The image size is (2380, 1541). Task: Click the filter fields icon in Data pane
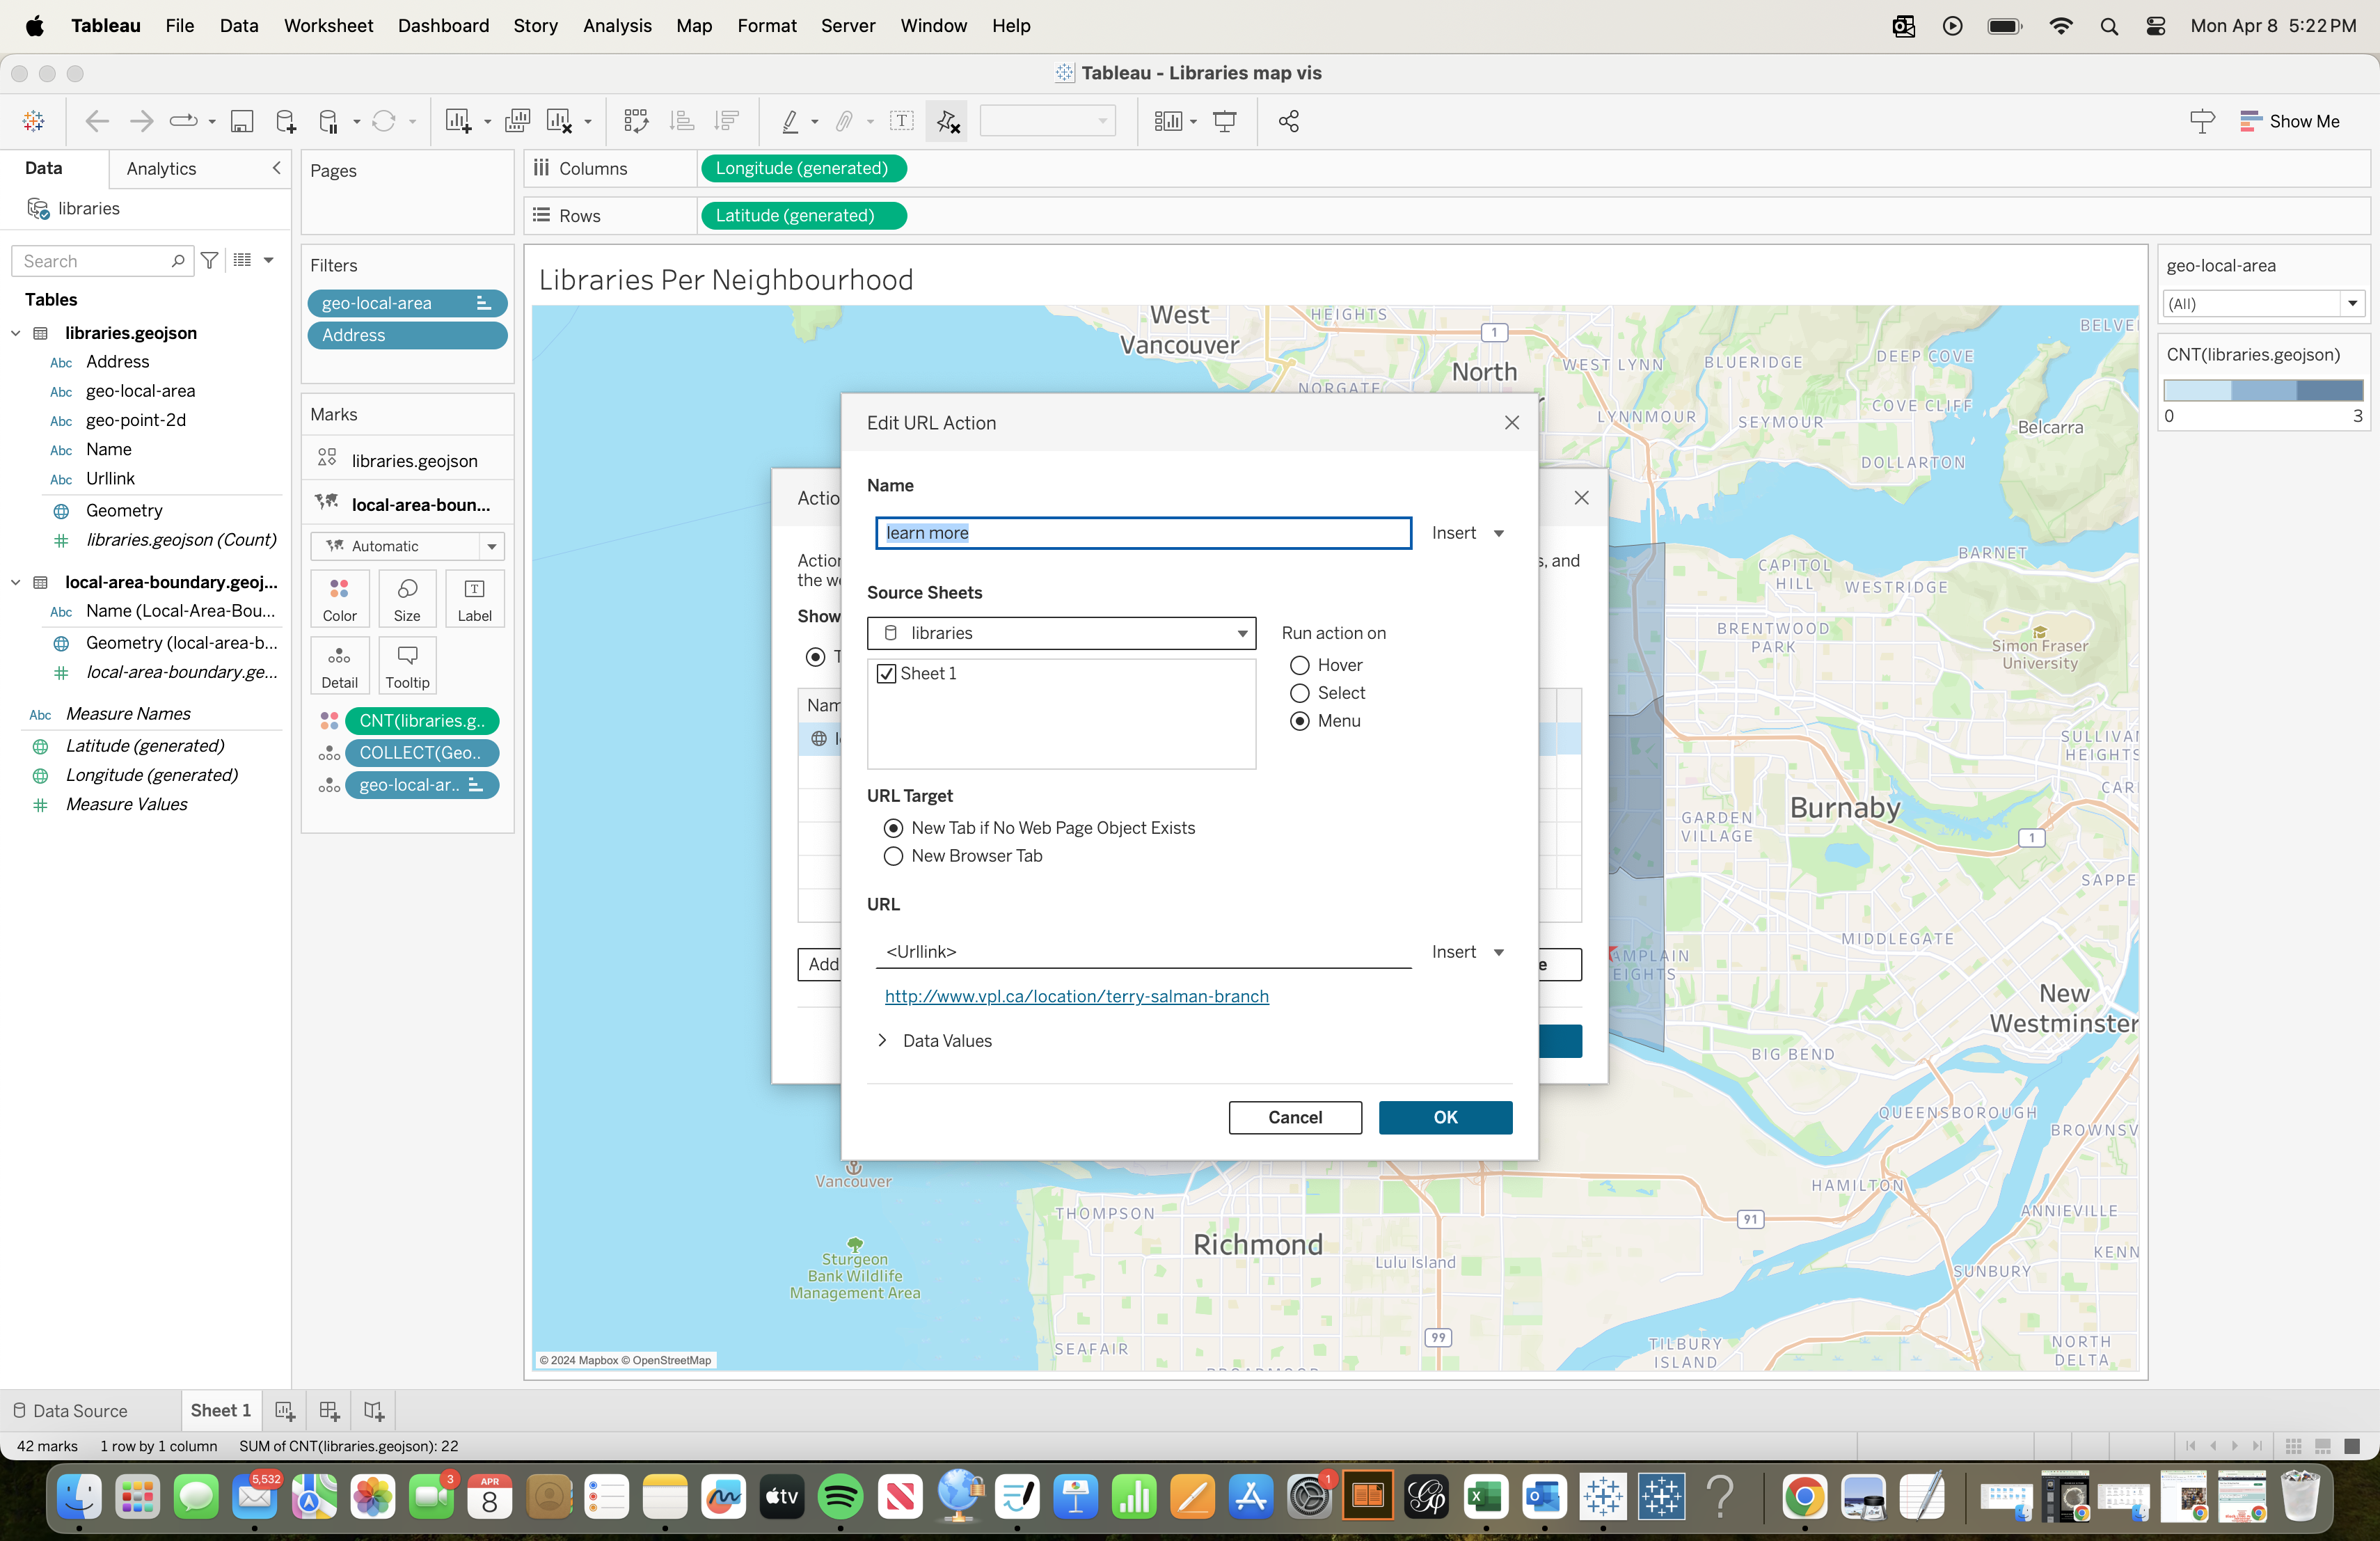click(x=210, y=261)
